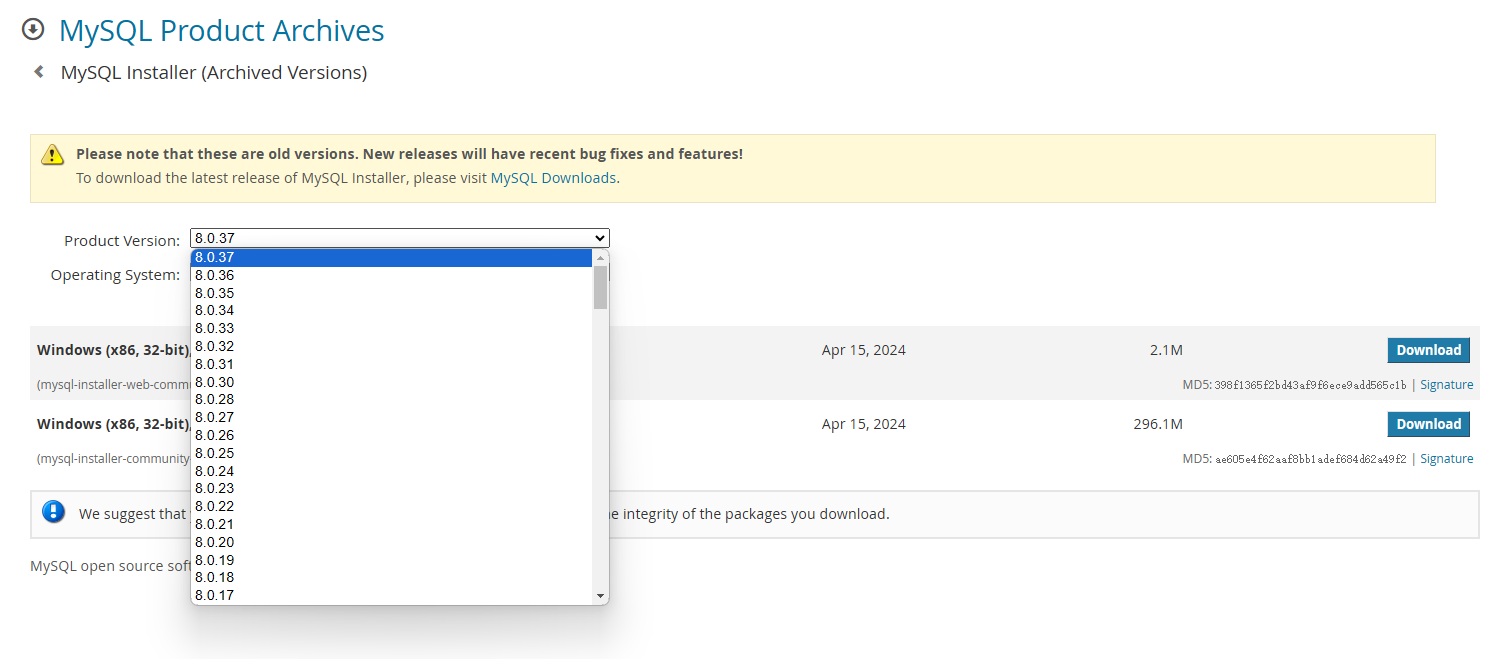The width and height of the screenshot is (1507, 659).
Task: Download the 296.1M full installer
Action: click(x=1428, y=424)
